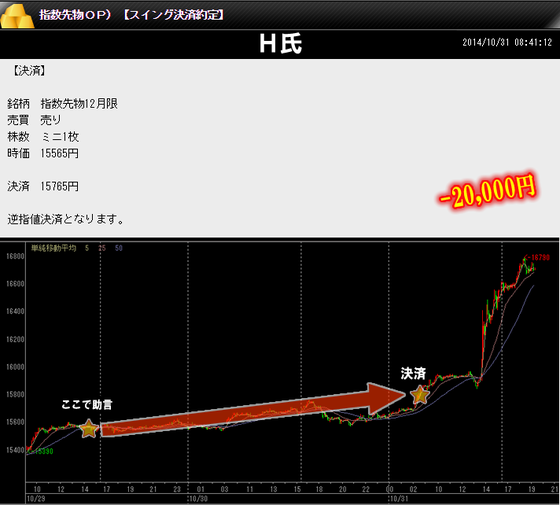Click the gold bars icon in header
560x505 pixels.
click(17, 16)
